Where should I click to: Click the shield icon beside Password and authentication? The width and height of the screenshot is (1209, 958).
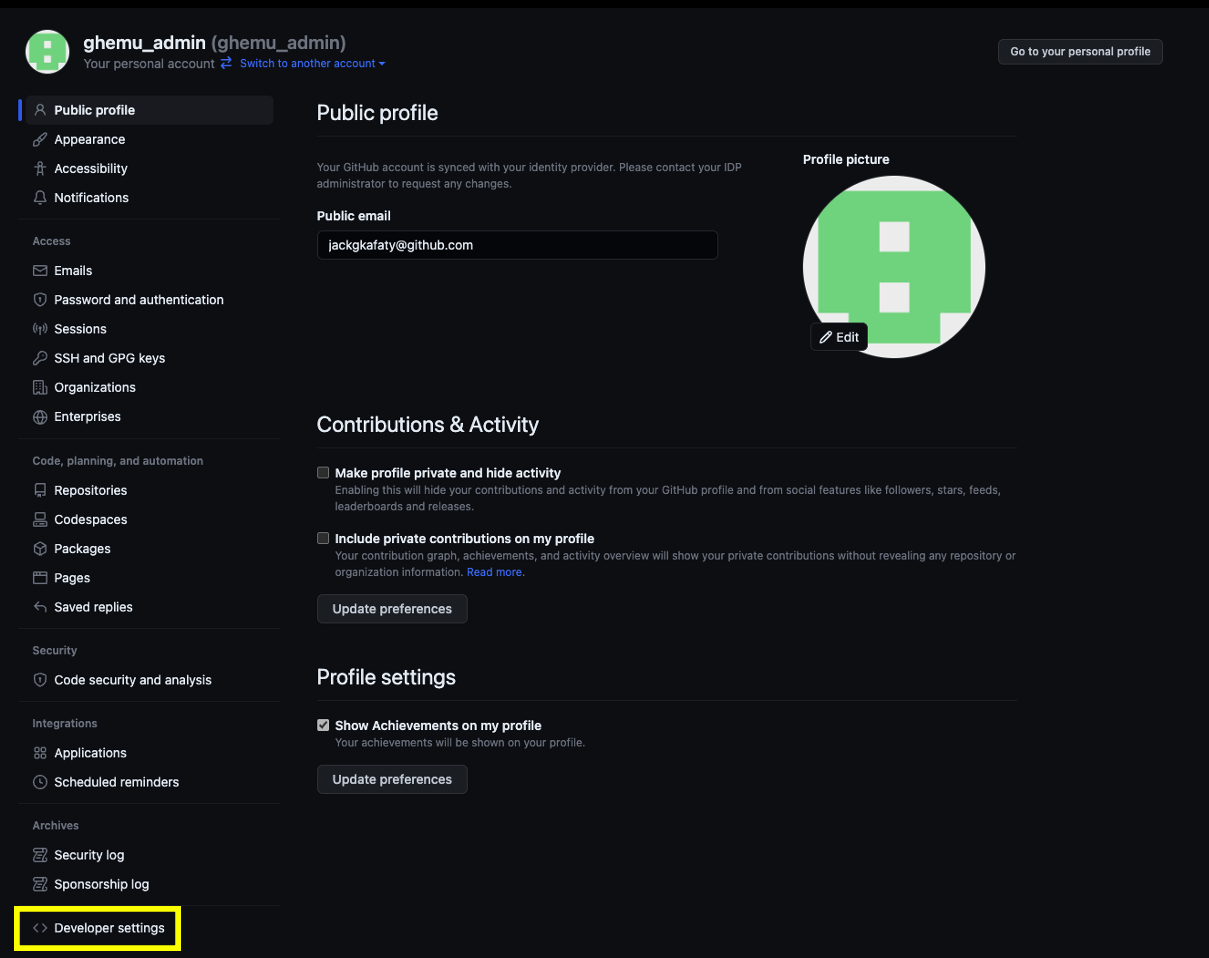(x=40, y=299)
